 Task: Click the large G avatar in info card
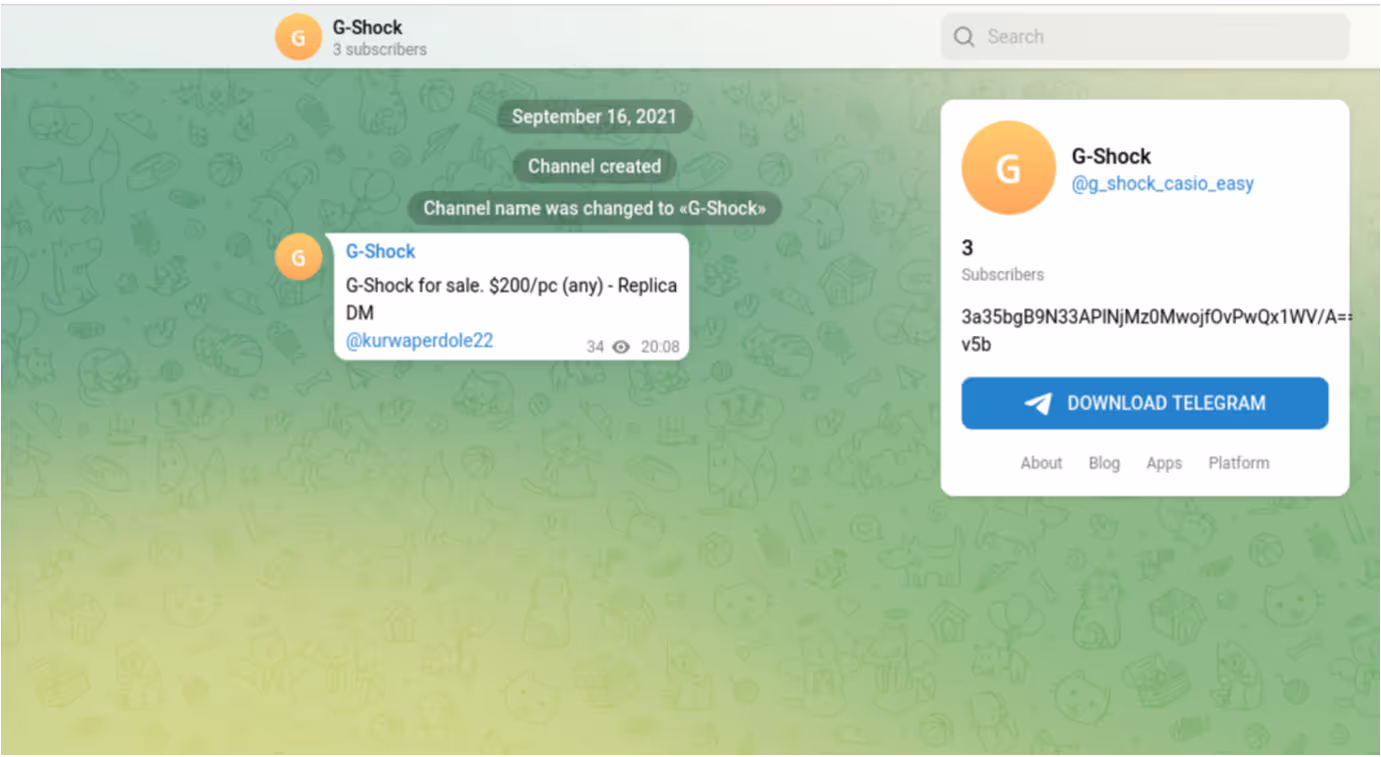(x=1008, y=168)
